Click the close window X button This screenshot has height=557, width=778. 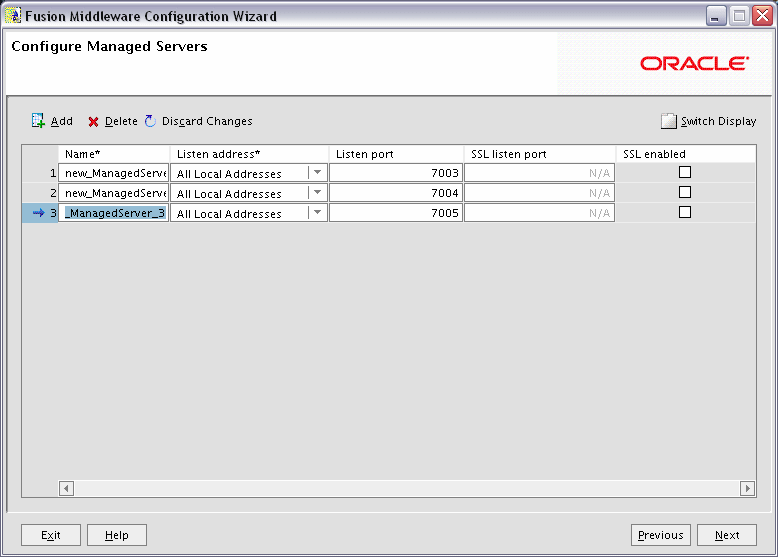(762, 15)
